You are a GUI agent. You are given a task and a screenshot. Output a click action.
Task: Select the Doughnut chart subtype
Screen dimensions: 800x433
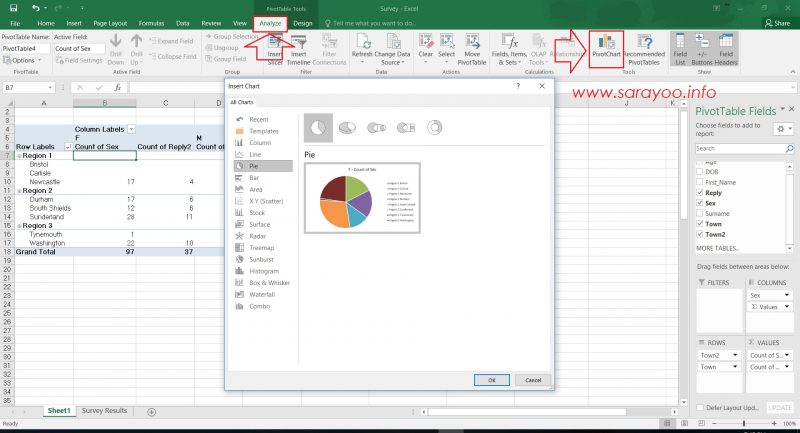pyautogui.click(x=435, y=128)
